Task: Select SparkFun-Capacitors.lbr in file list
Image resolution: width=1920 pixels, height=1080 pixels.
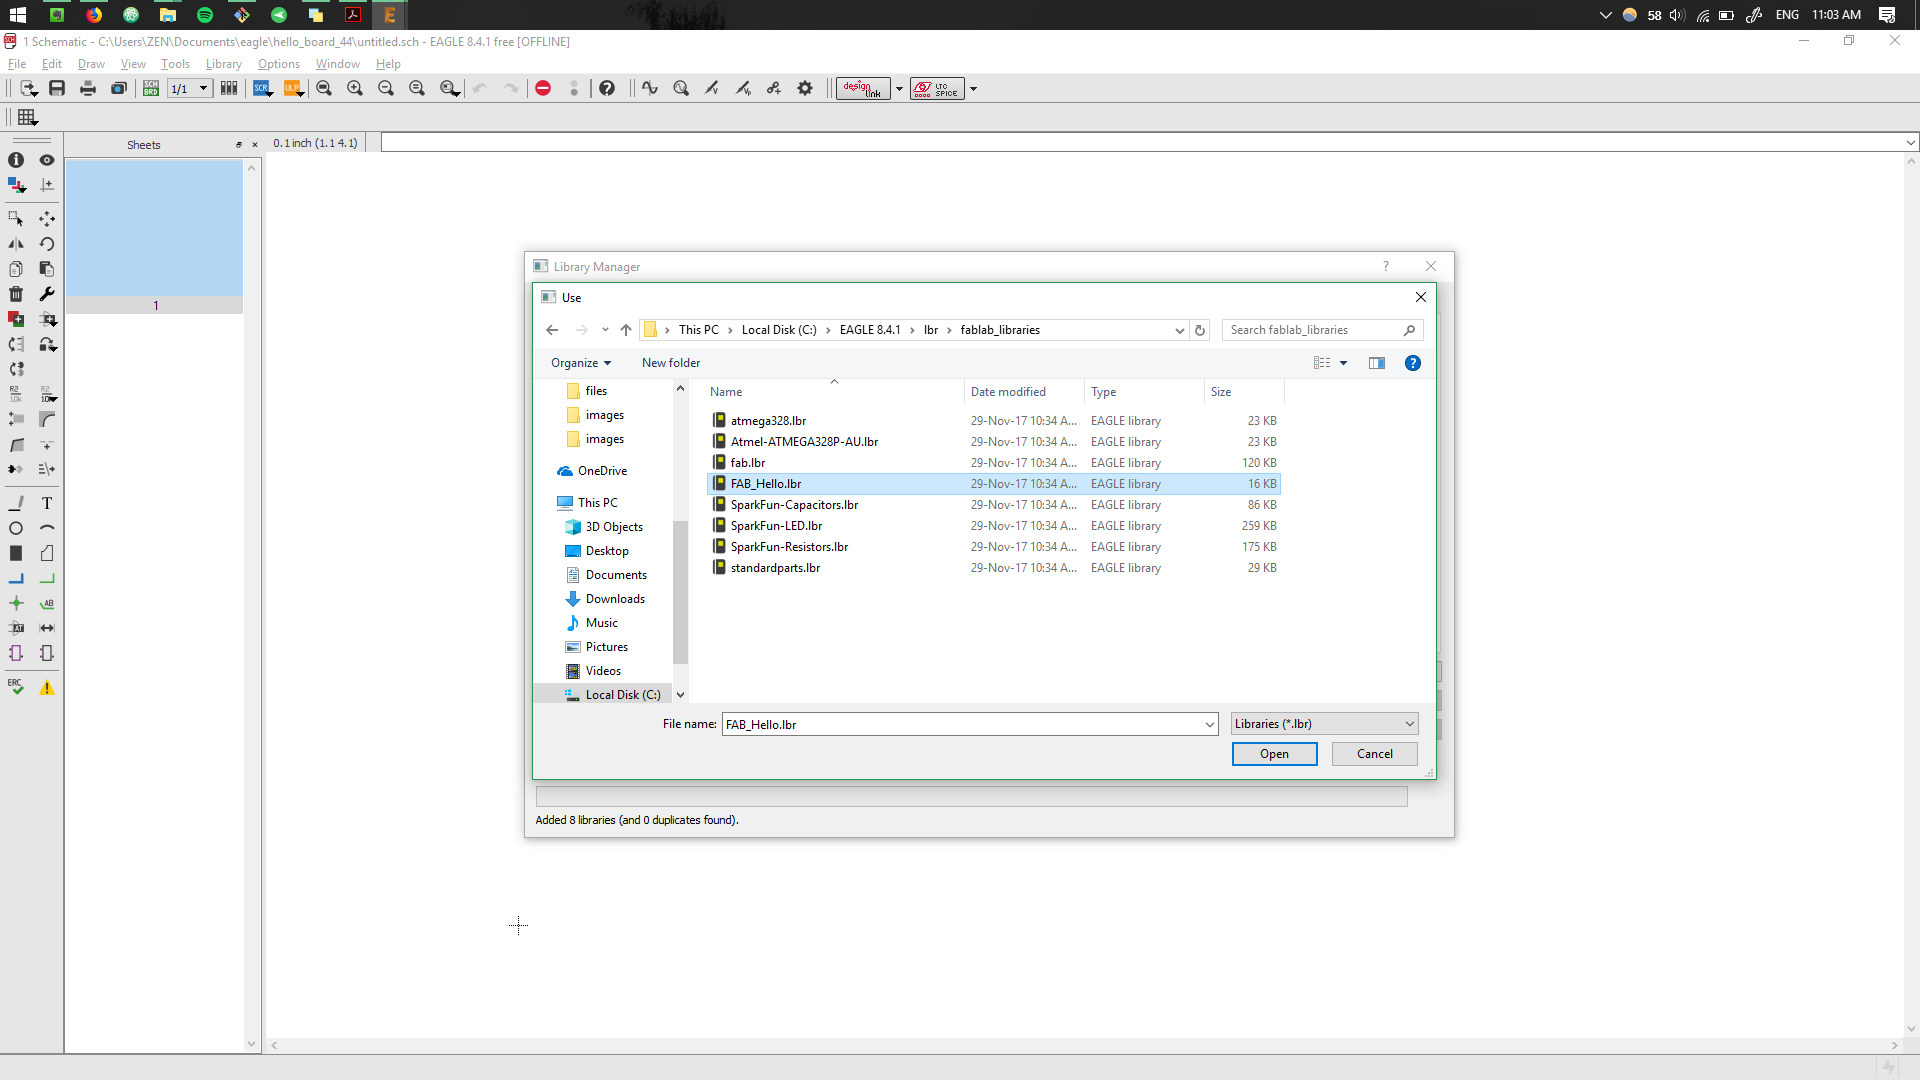Action: coord(794,505)
